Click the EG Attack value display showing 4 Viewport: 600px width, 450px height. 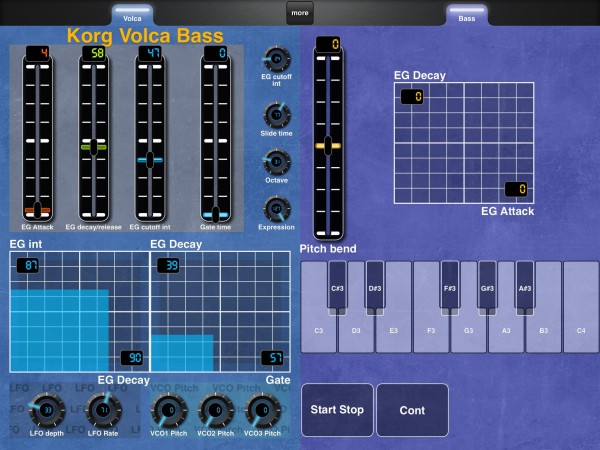click(38, 53)
